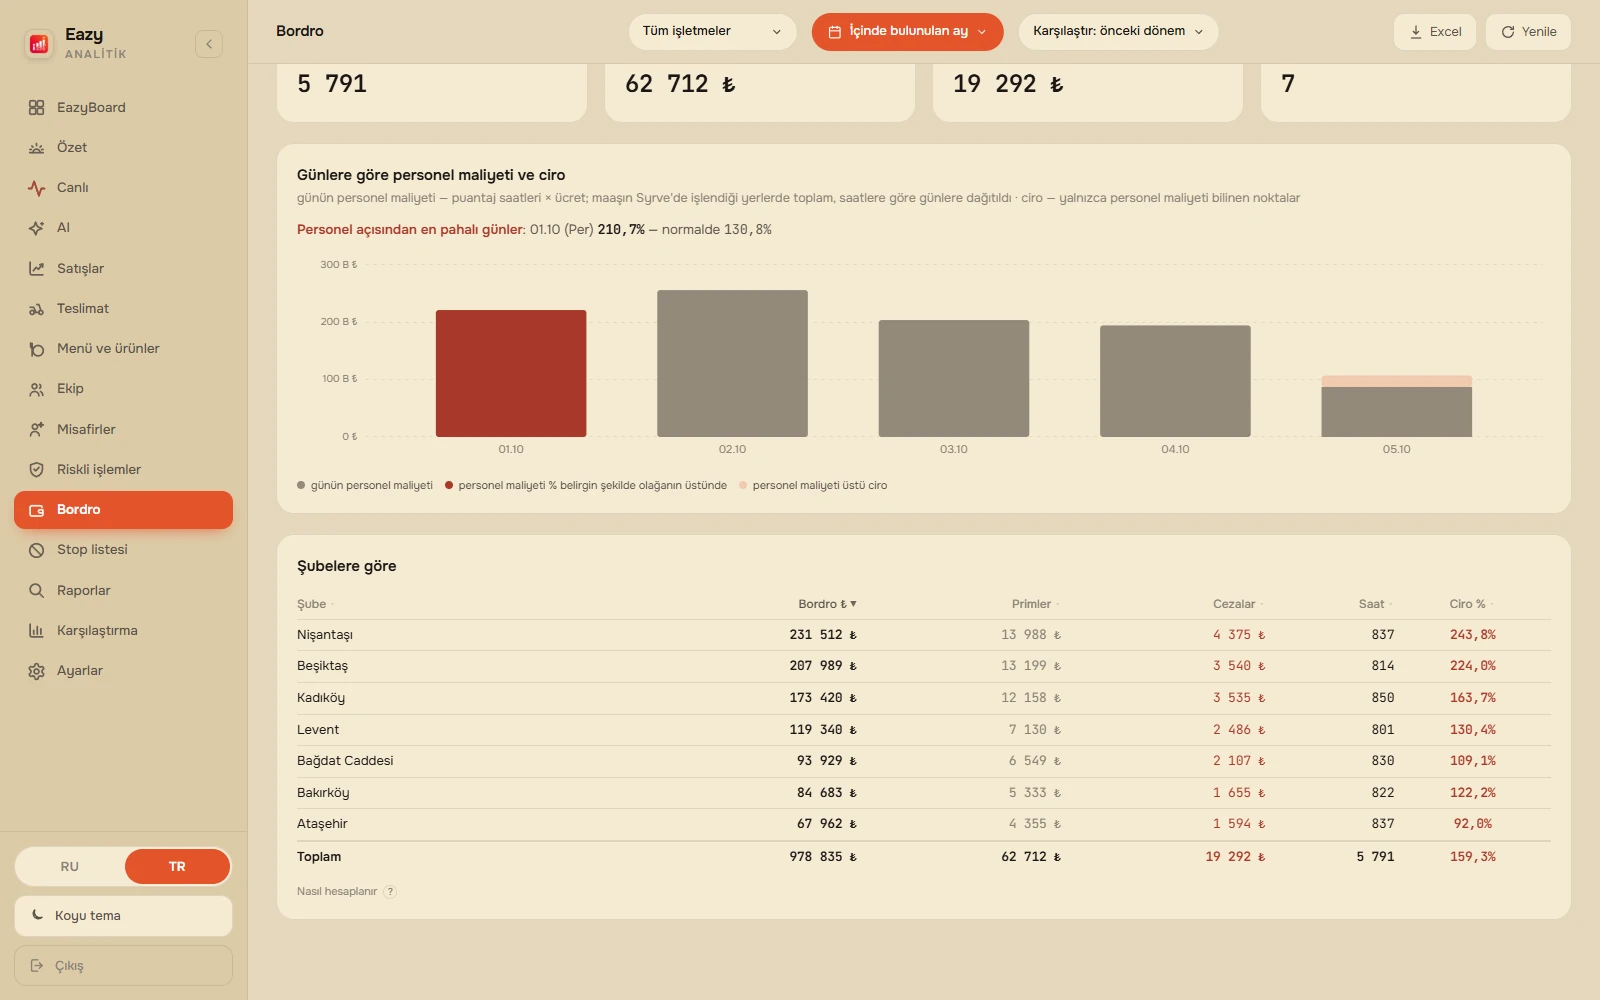Click the Kadıköy branch row
This screenshot has width=1600, height=1000.
923,698
